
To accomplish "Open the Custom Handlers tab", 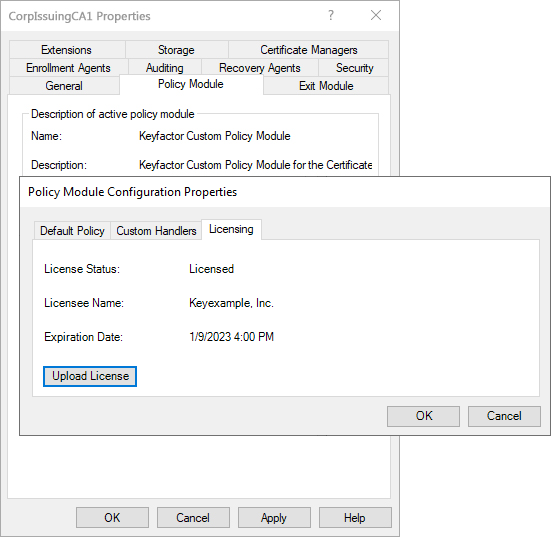I will (x=156, y=231).
